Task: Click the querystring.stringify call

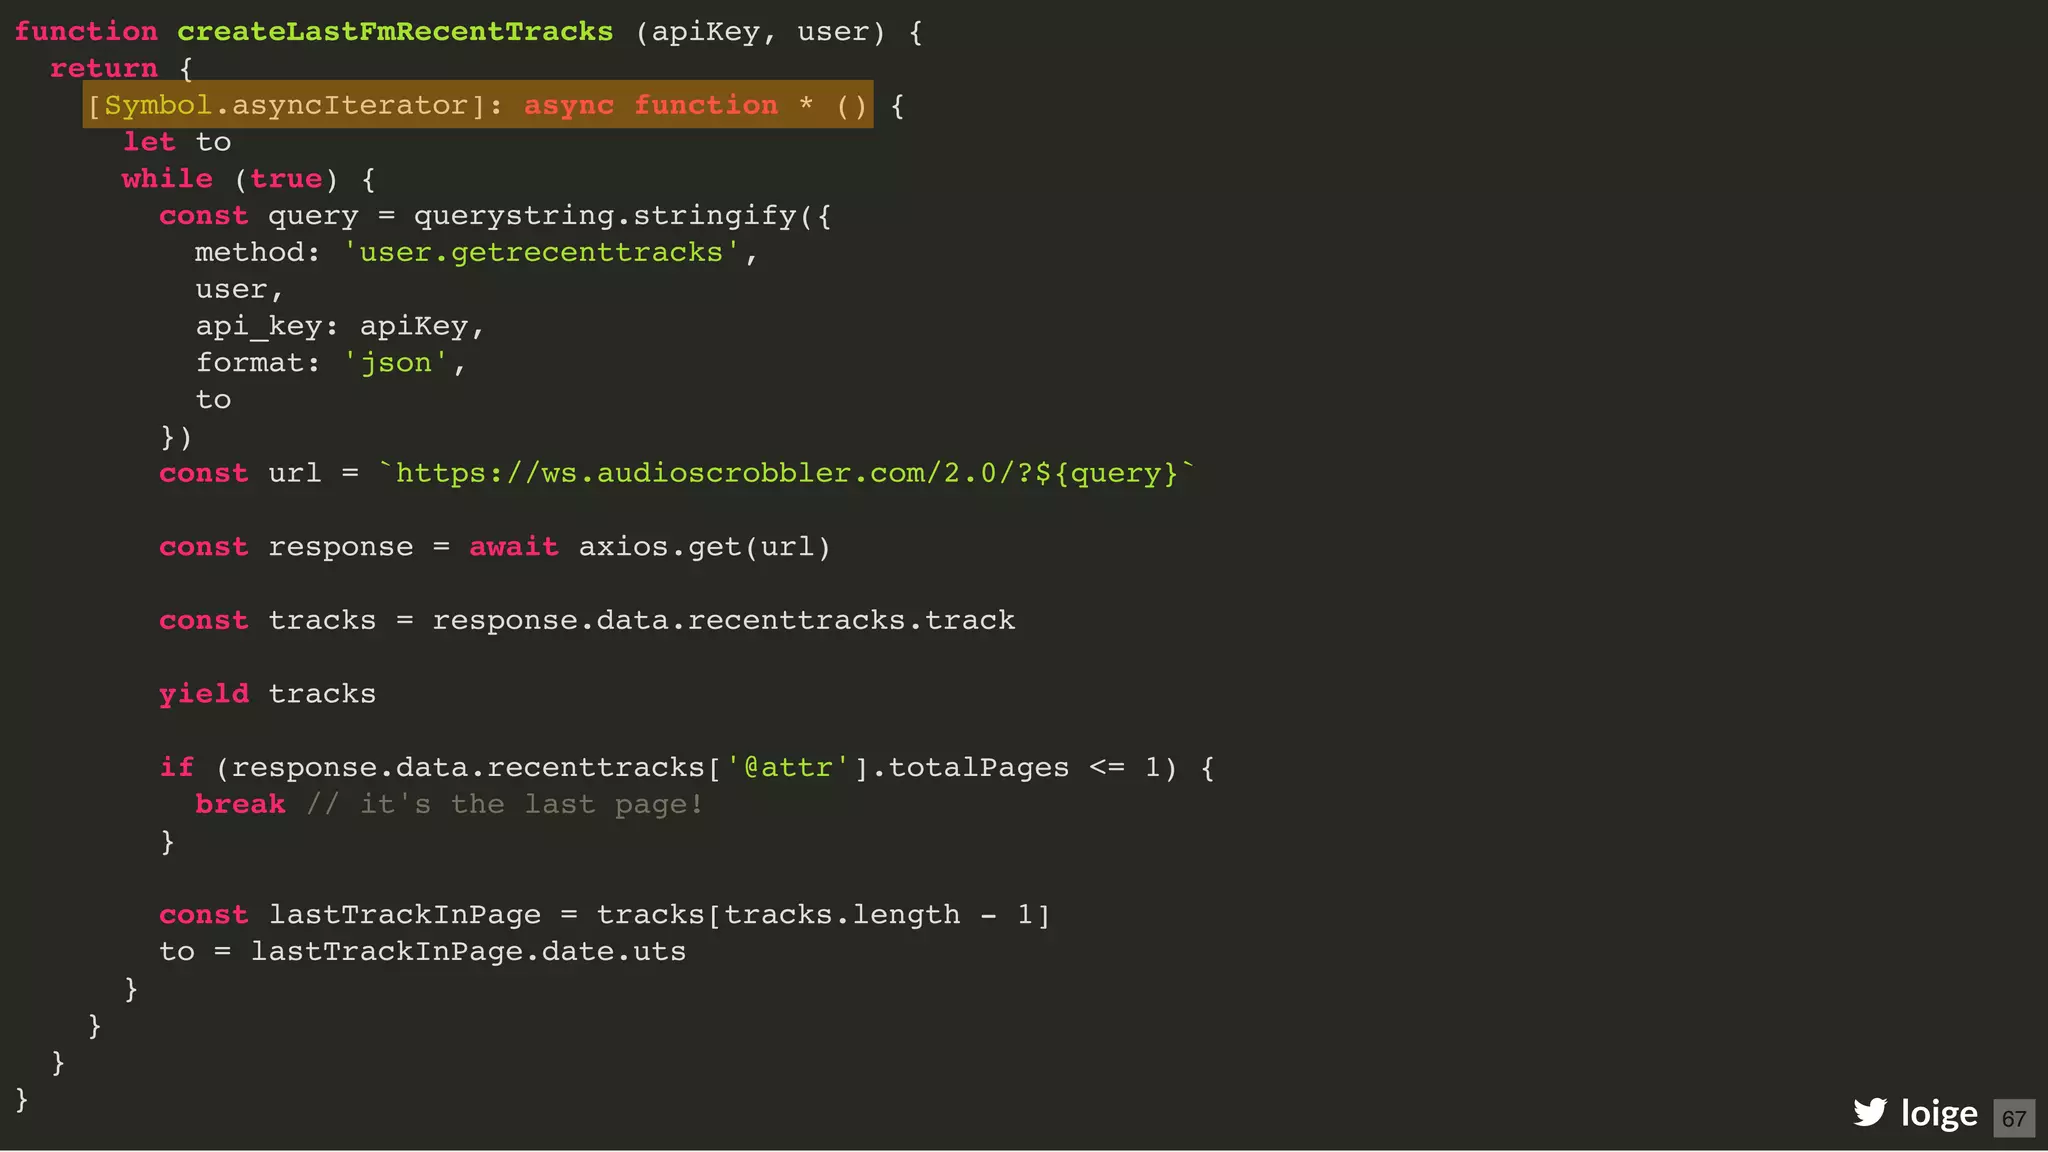Action: tap(622, 216)
